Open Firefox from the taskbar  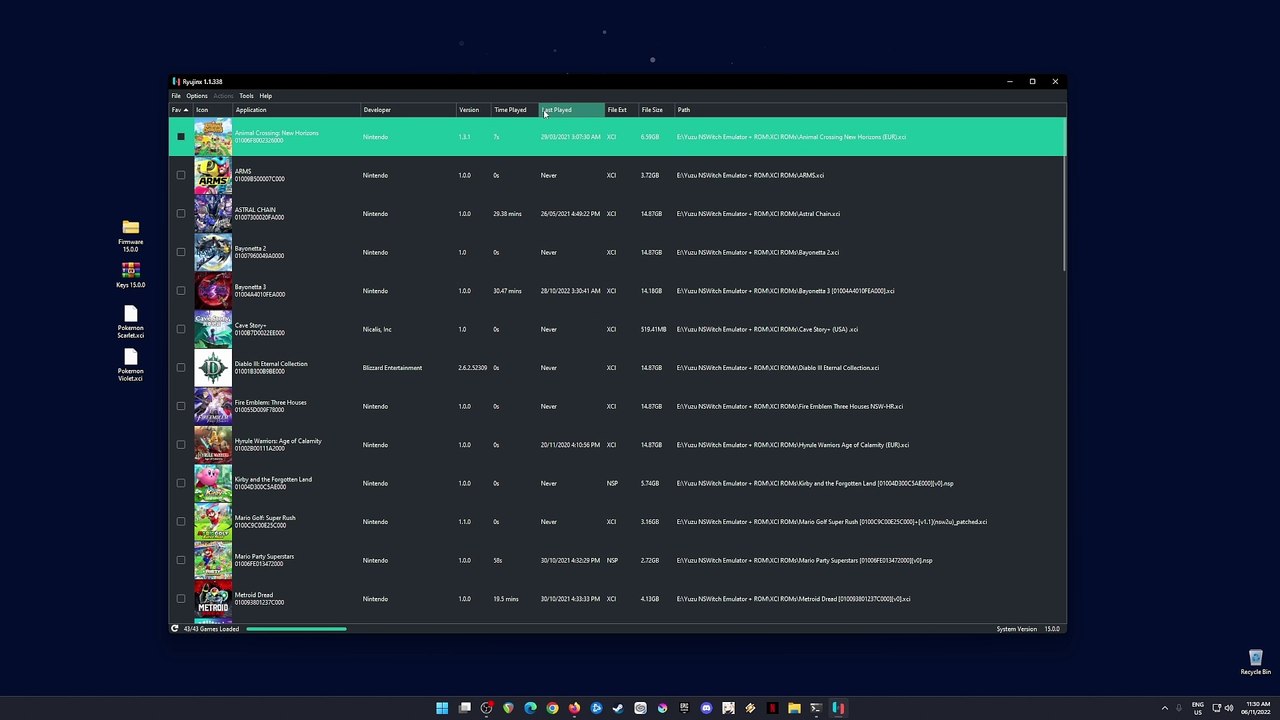tap(574, 708)
